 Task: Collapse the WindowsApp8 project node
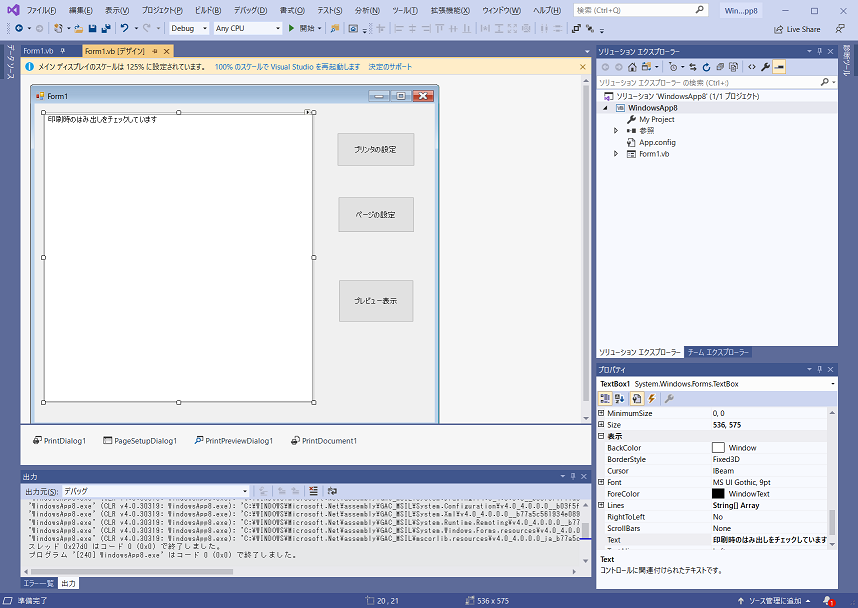pyautogui.click(x=605, y=108)
